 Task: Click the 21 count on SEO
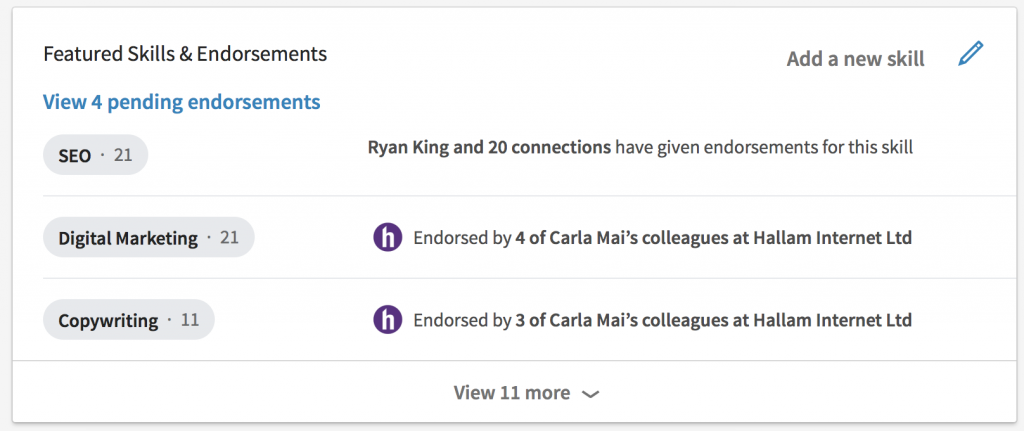(123, 156)
